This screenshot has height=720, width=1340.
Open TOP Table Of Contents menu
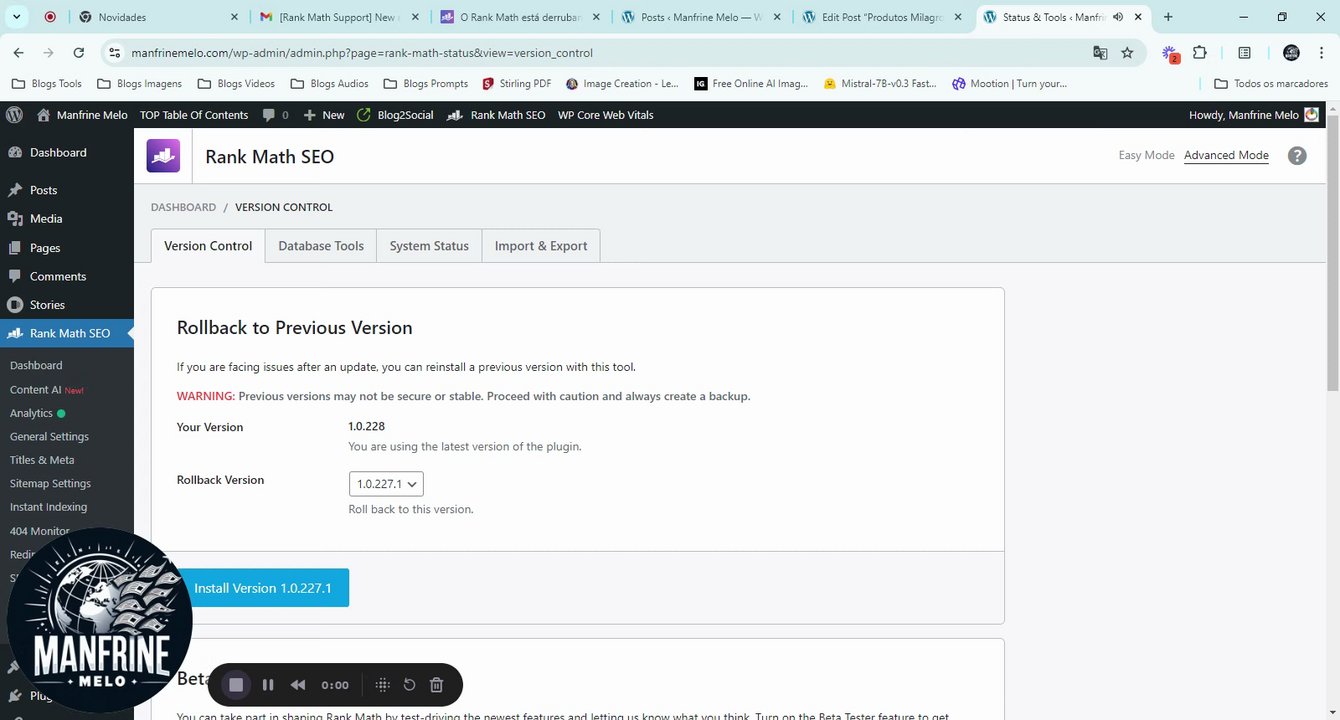point(194,115)
